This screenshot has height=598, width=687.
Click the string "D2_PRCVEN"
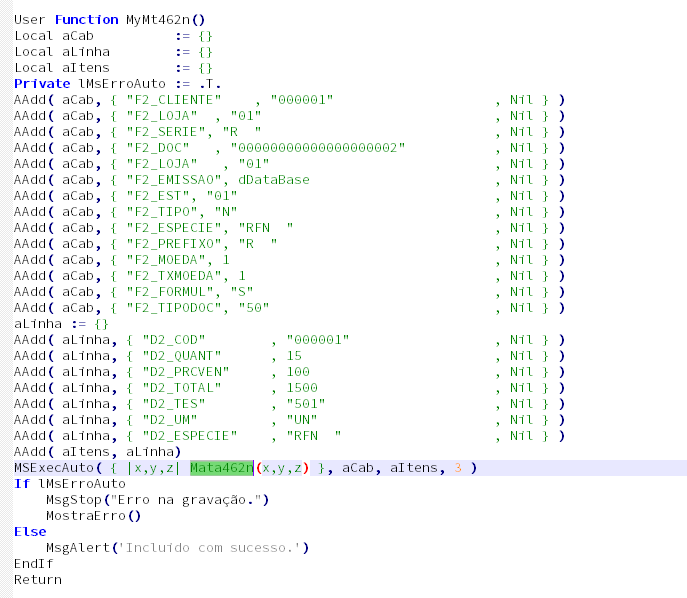tap(185, 372)
